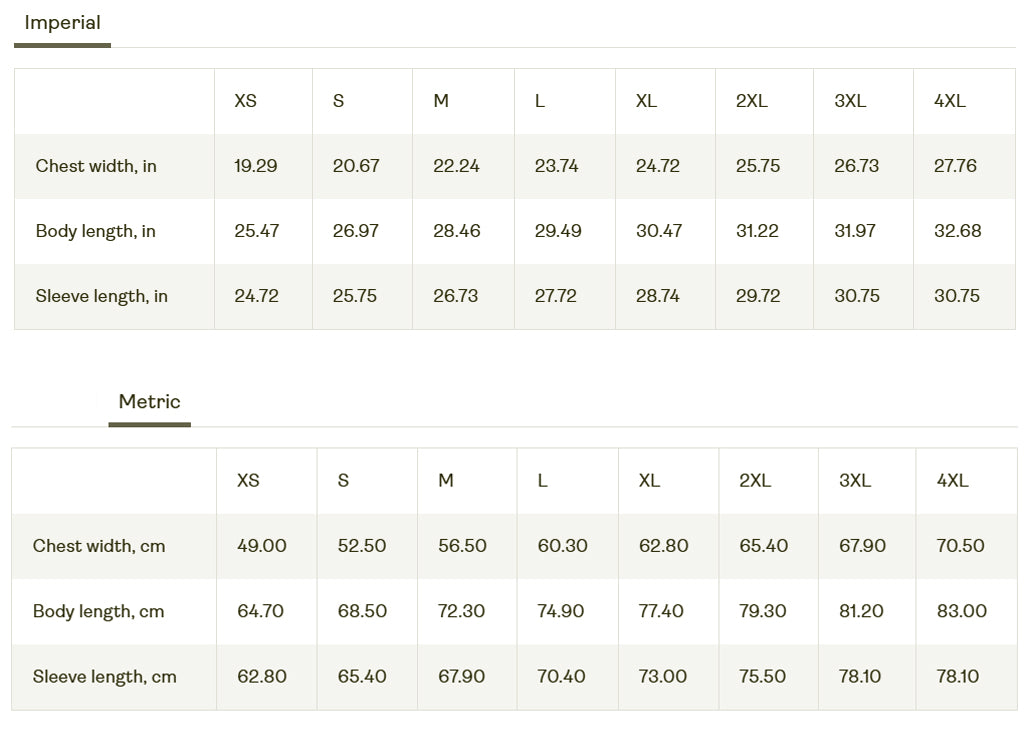Click the 72.30 body length value
The height and width of the screenshot is (737, 1035).
(x=462, y=611)
